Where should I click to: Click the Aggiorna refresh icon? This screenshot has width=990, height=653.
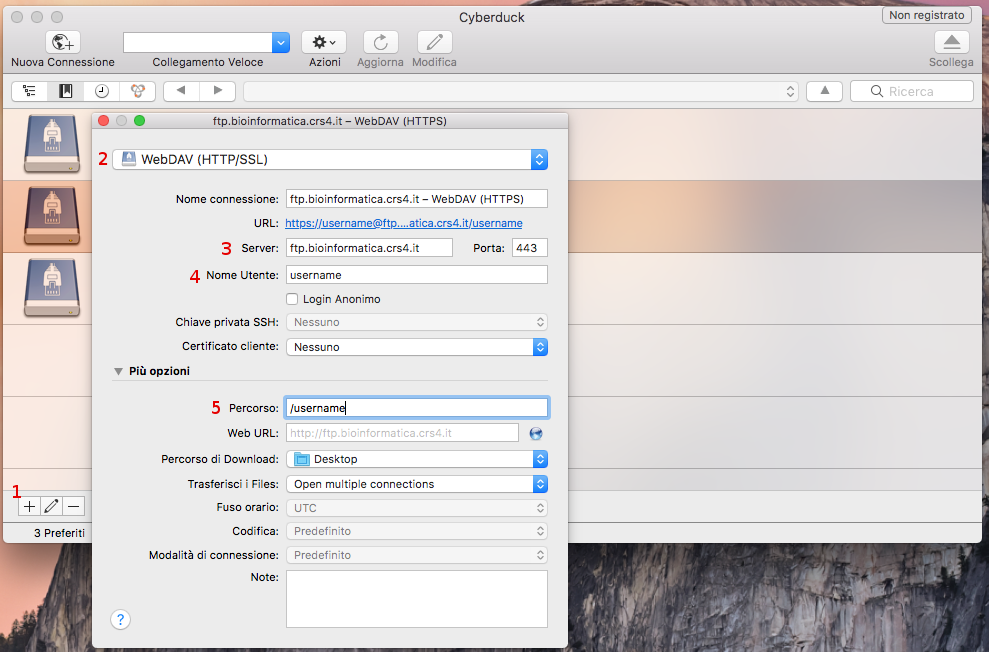coord(380,42)
